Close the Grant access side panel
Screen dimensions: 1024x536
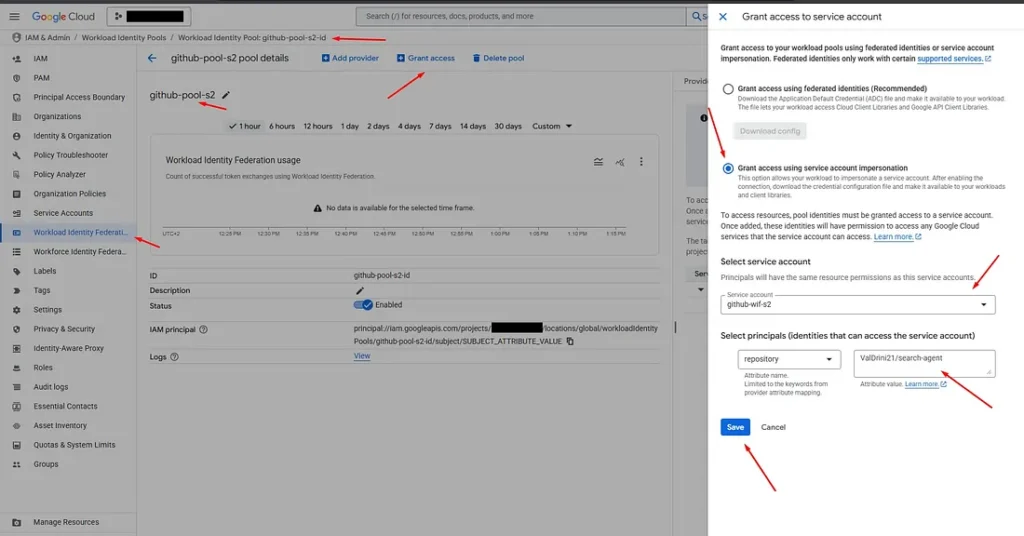click(723, 17)
